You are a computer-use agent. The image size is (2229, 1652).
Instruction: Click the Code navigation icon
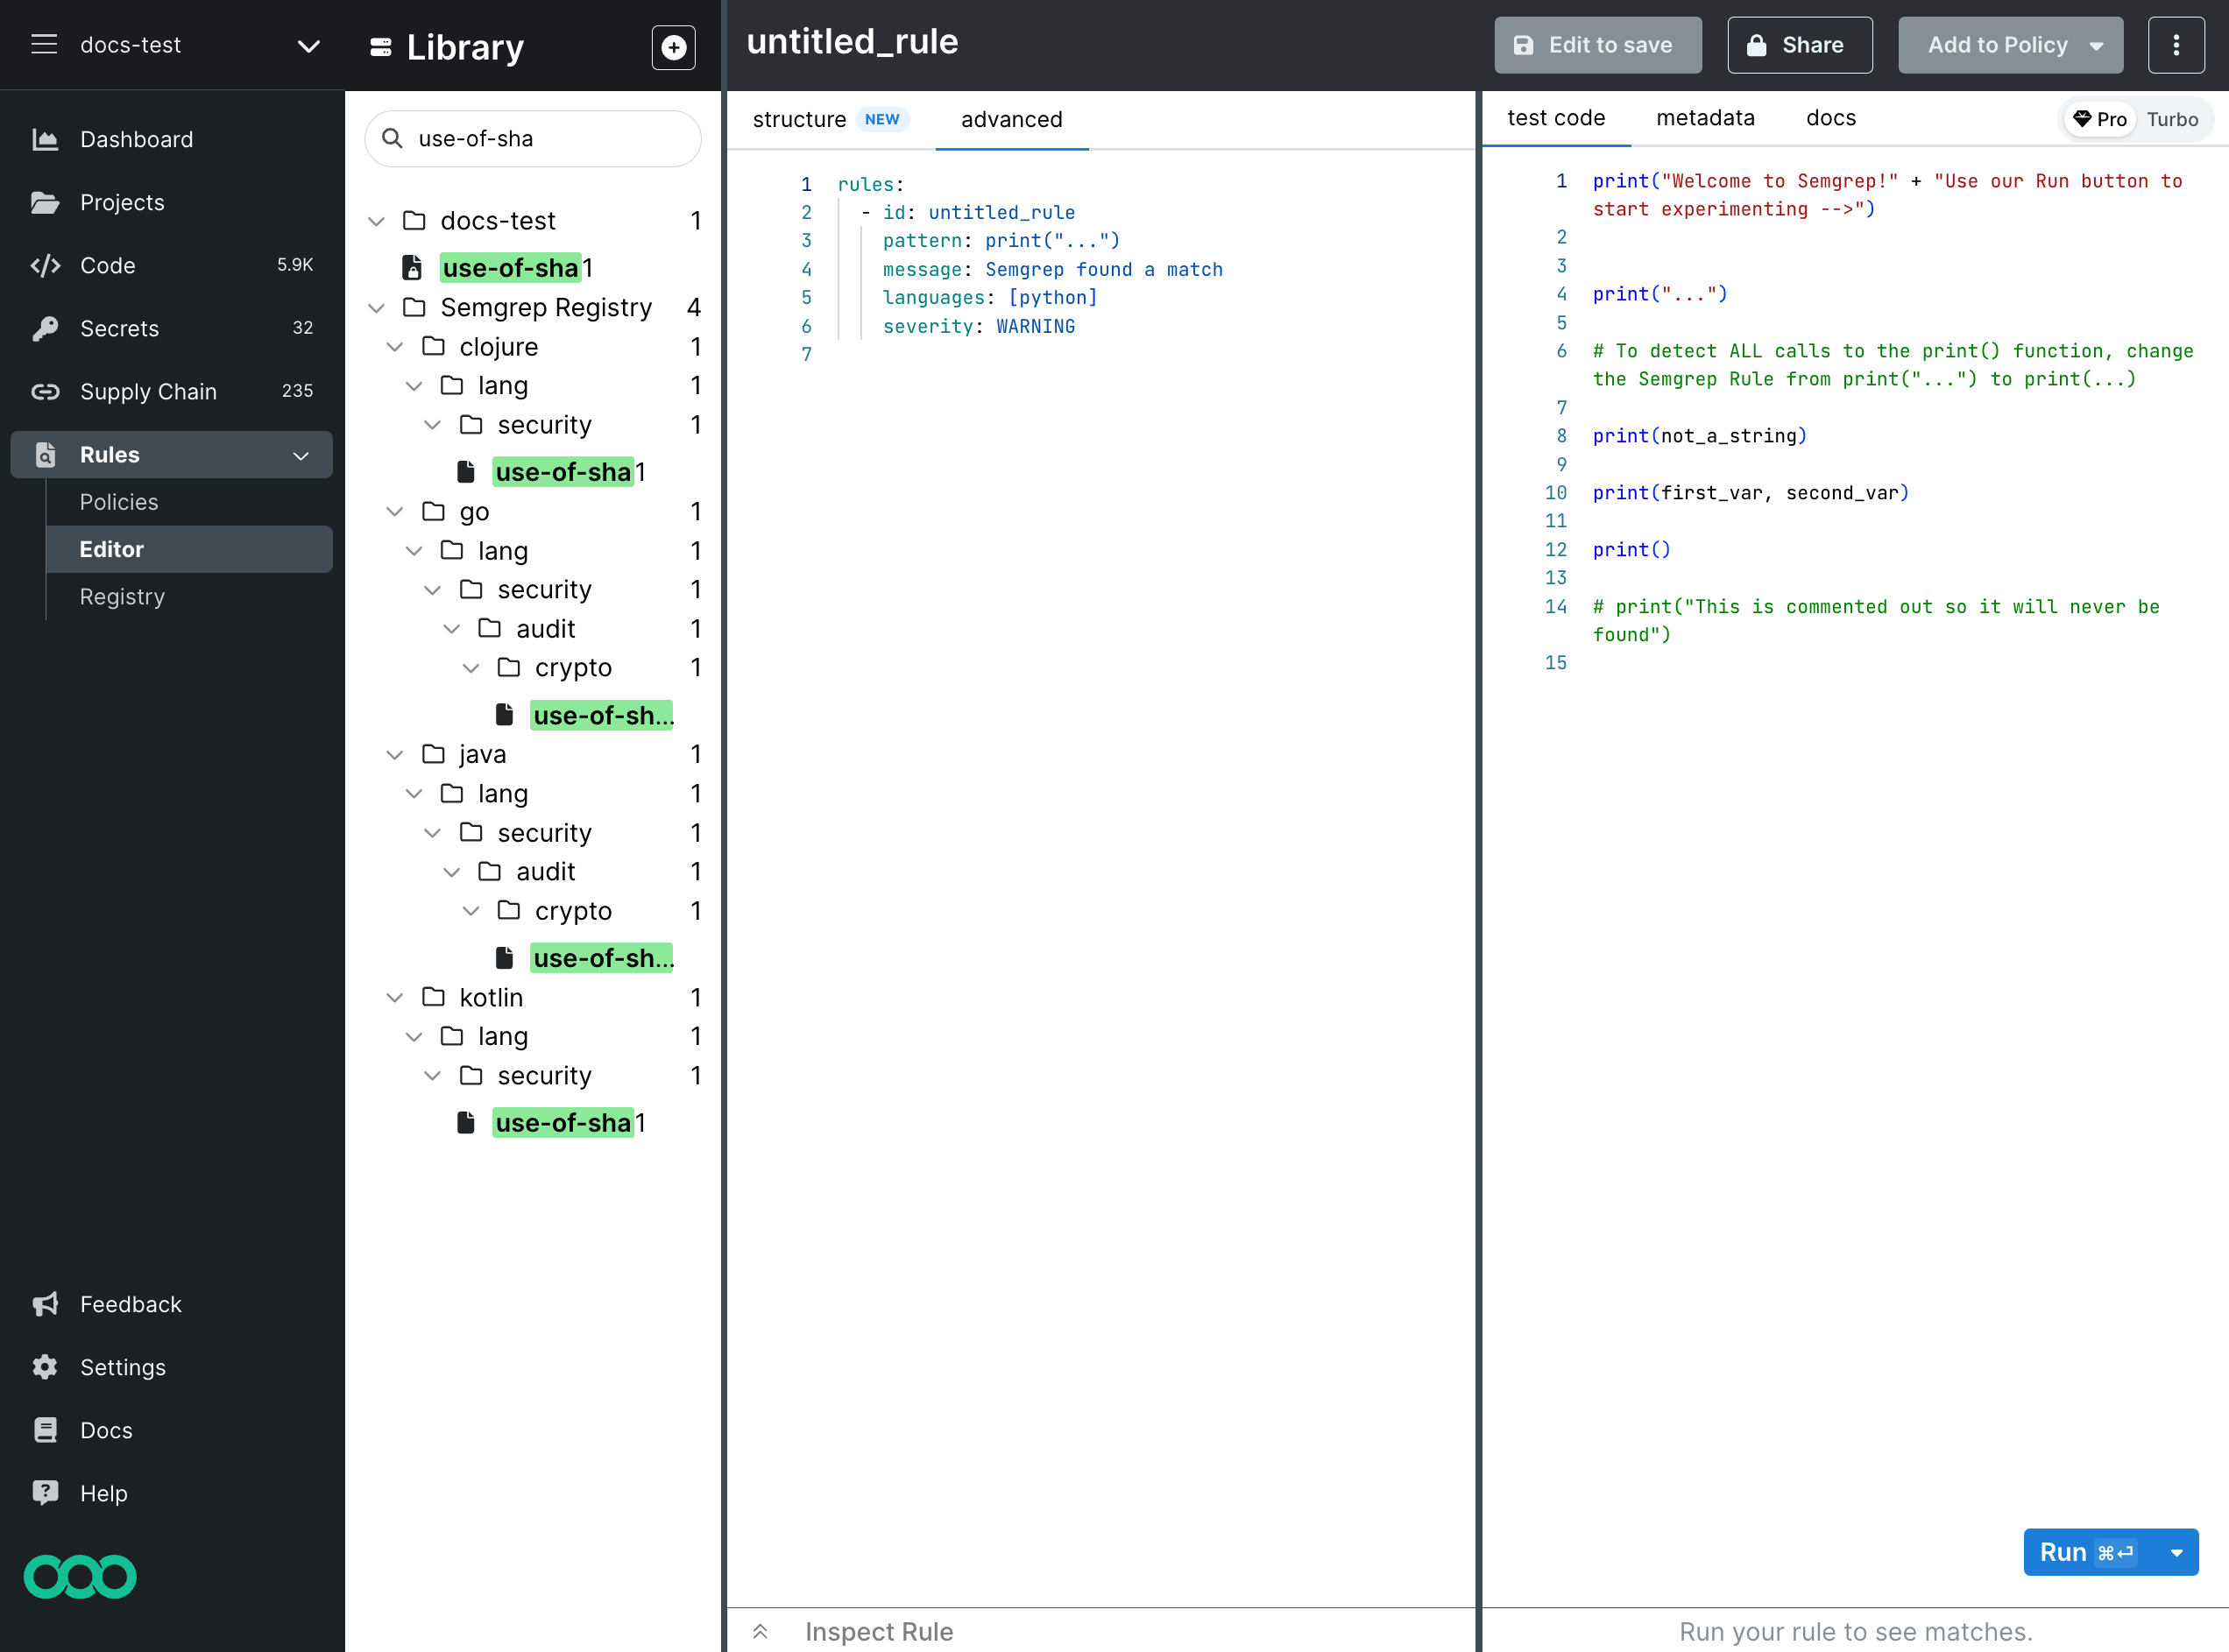tap(42, 264)
